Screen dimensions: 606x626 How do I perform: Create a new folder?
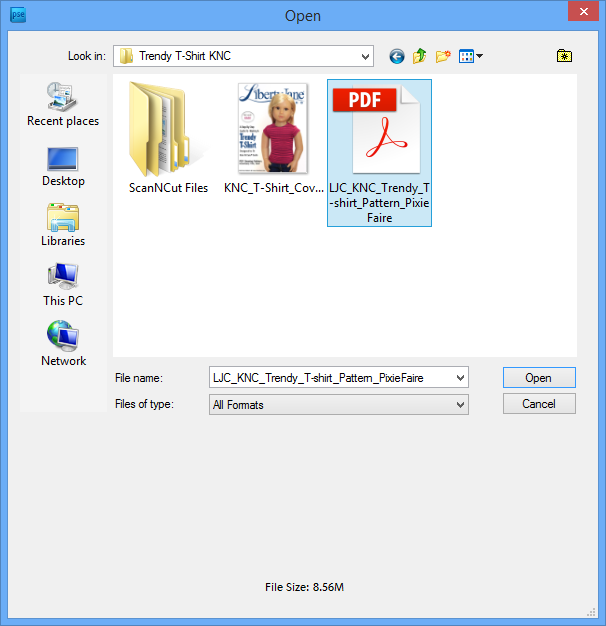[443, 56]
